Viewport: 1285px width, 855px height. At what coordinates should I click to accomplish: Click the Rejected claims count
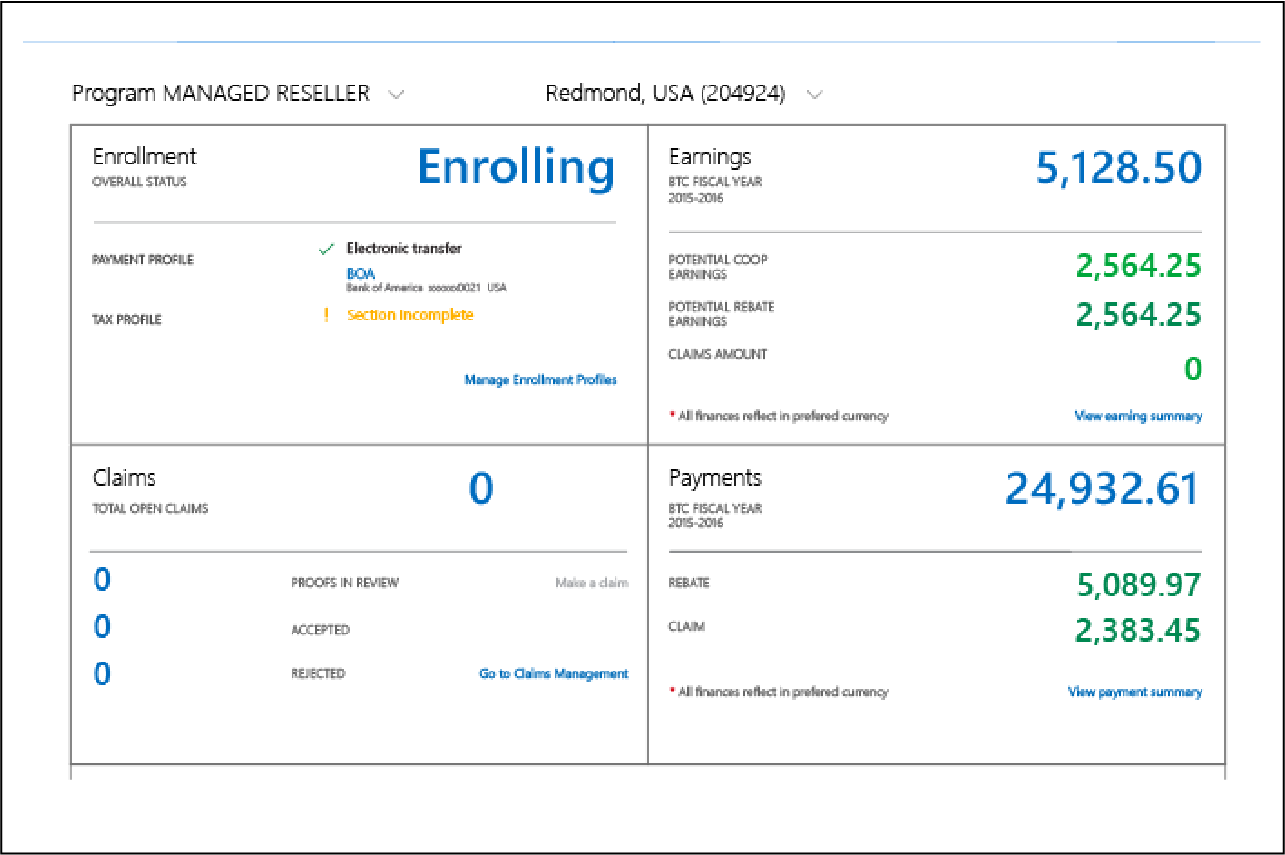coord(102,674)
